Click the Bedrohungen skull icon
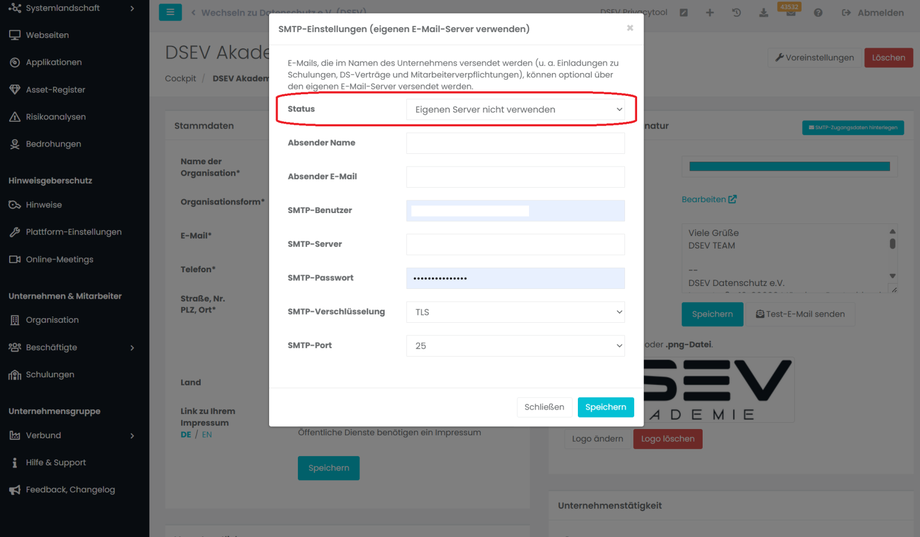This screenshot has width=920, height=537. point(15,144)
